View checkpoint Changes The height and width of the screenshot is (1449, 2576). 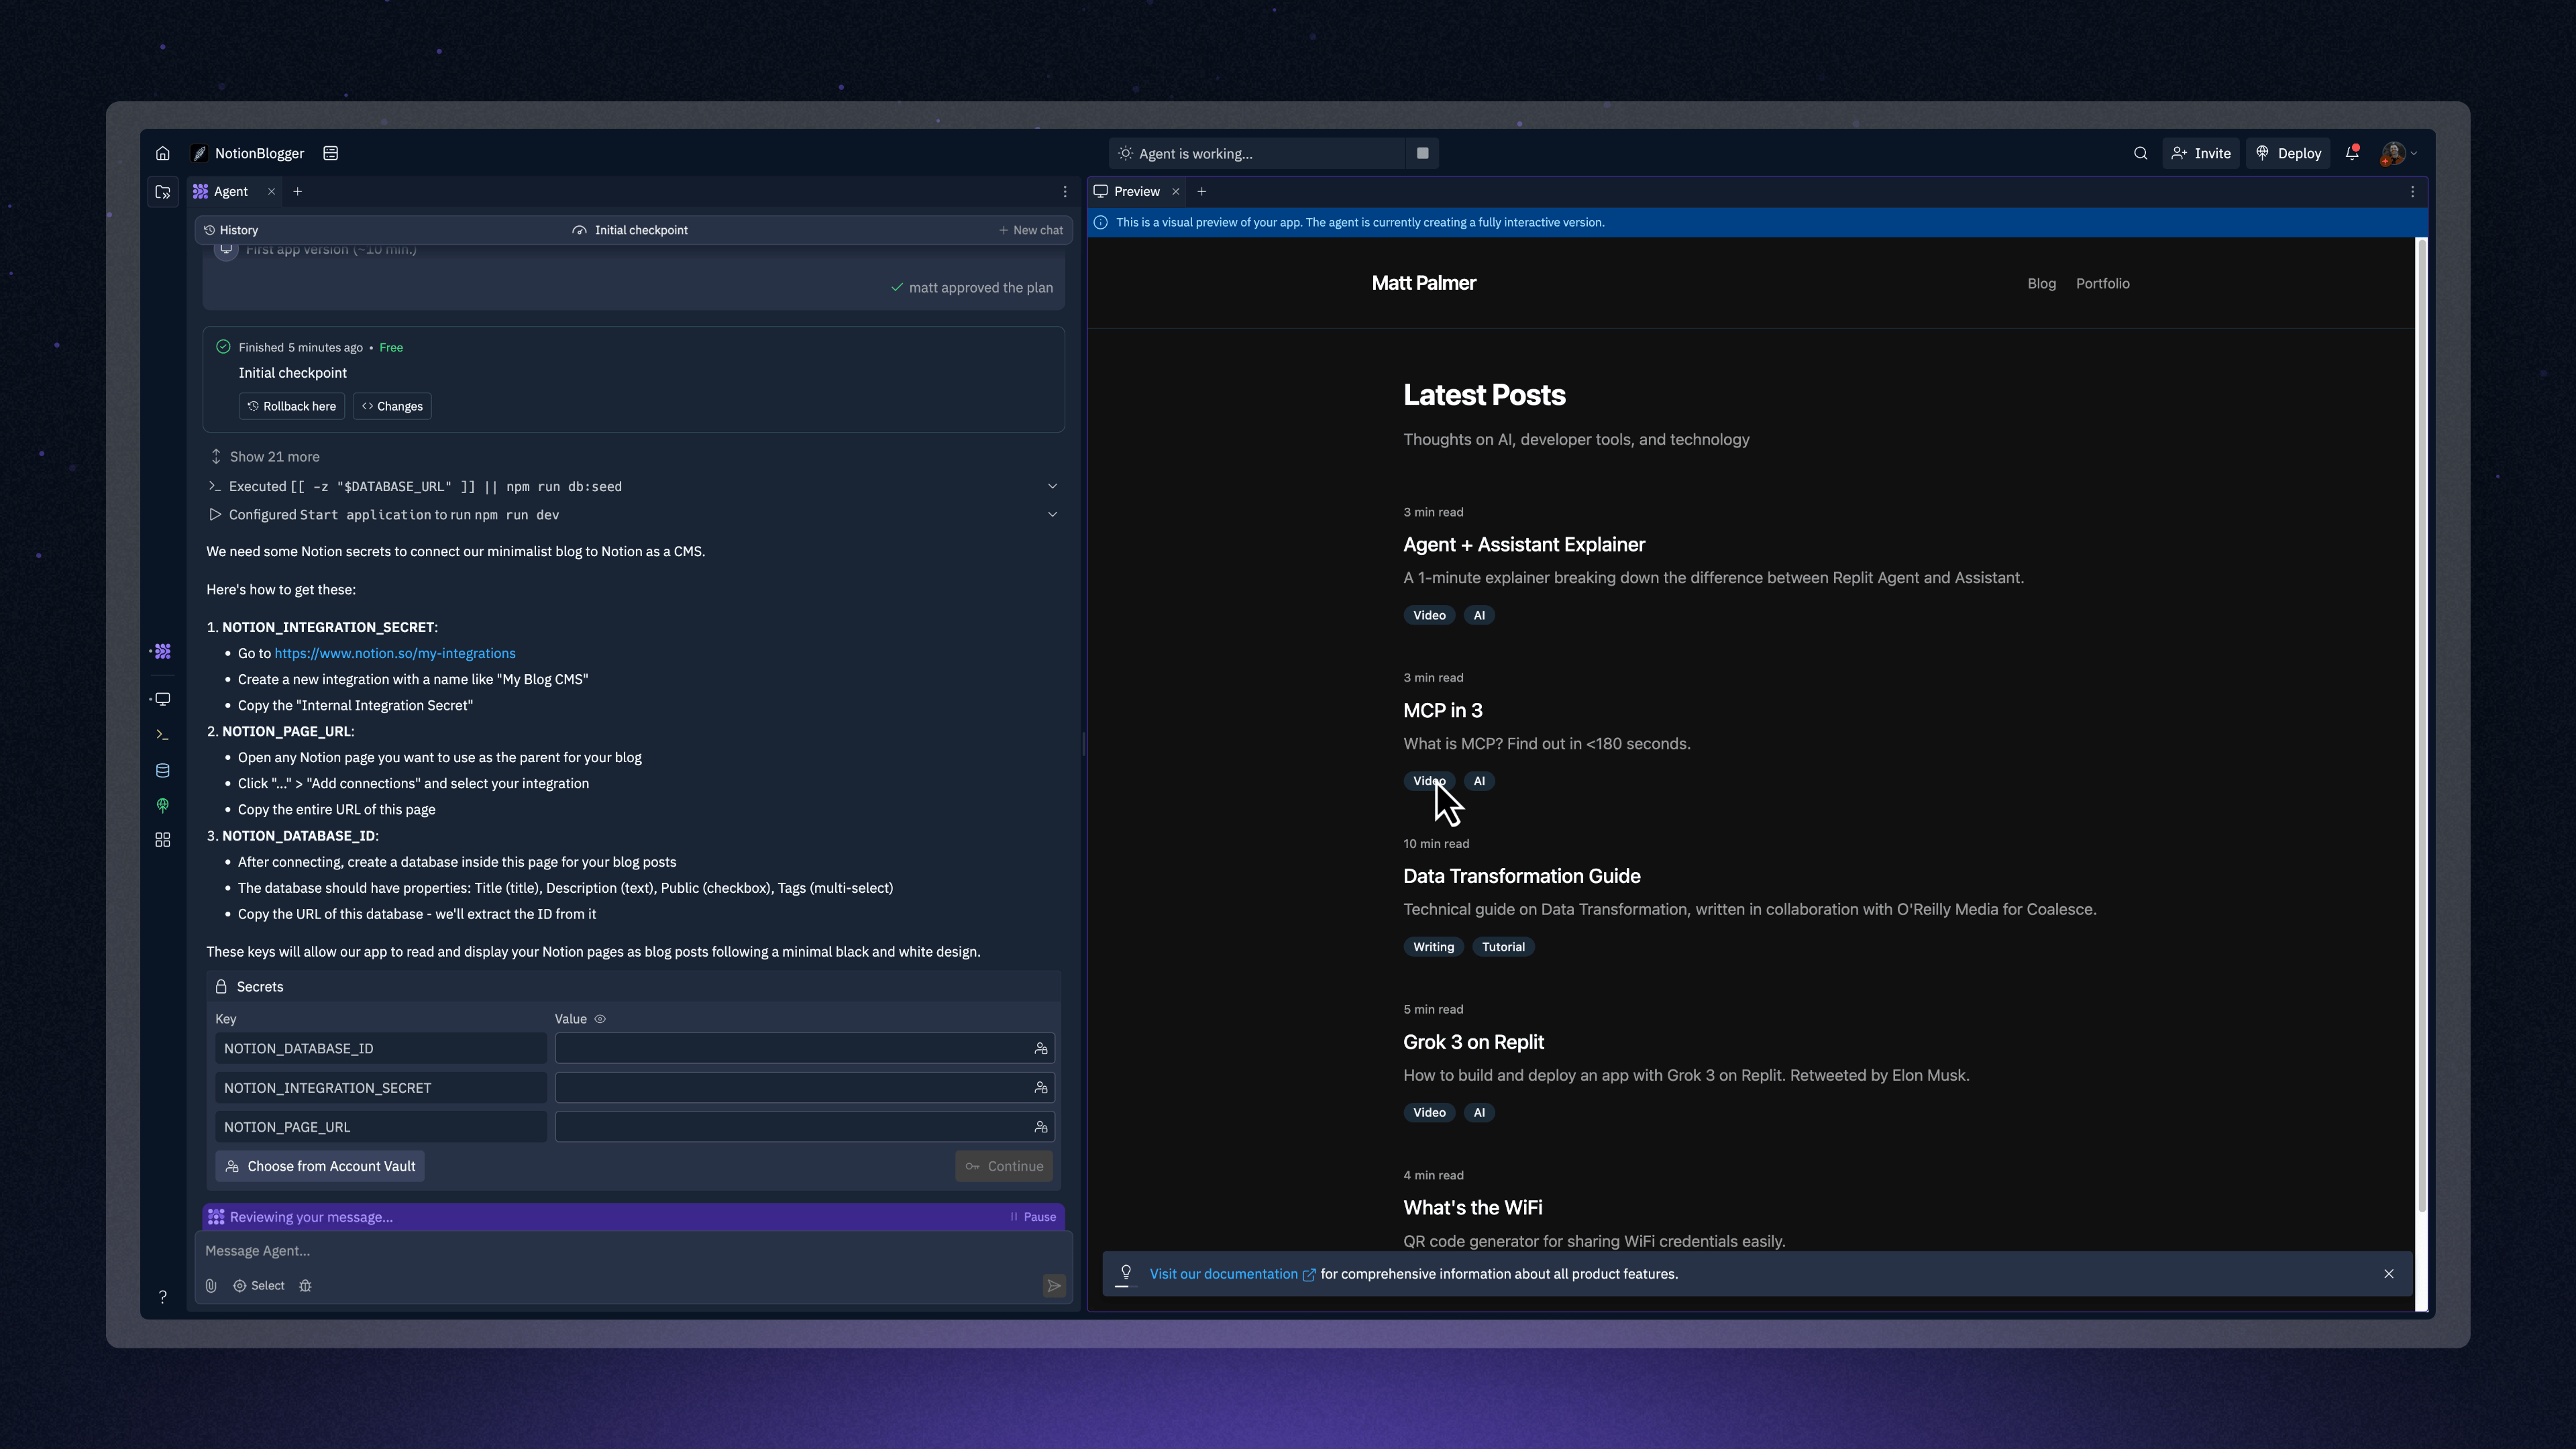(x=392, y=406)
